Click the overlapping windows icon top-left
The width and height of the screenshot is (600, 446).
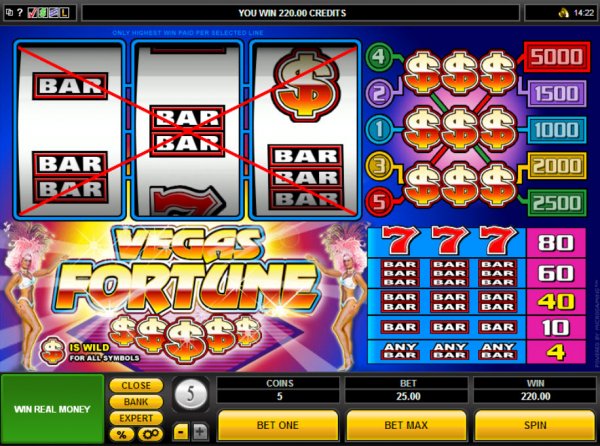[x=10, y=13]
